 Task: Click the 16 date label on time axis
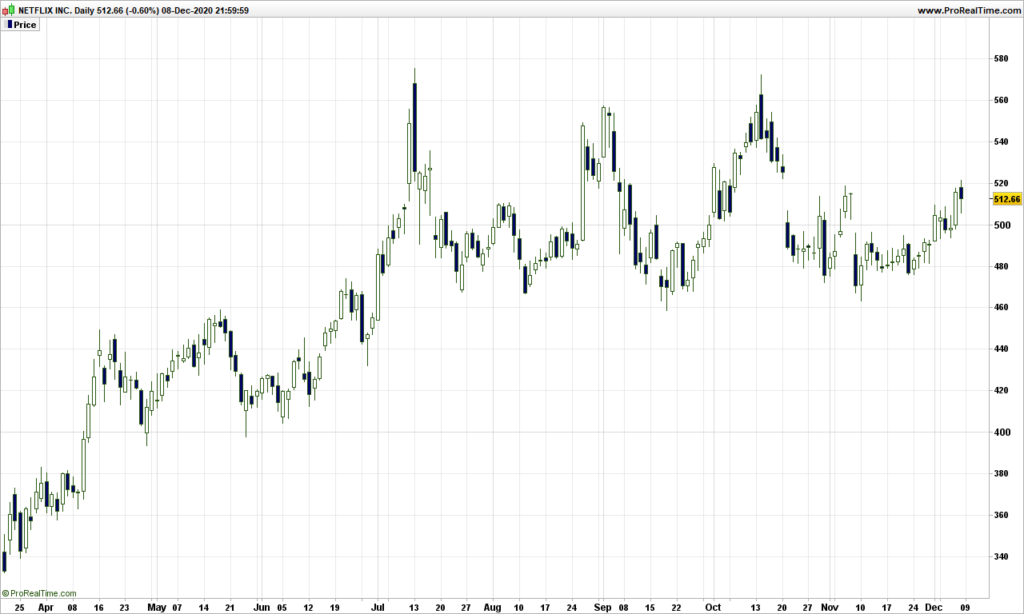pyautogui.click(x=99, y=607)
